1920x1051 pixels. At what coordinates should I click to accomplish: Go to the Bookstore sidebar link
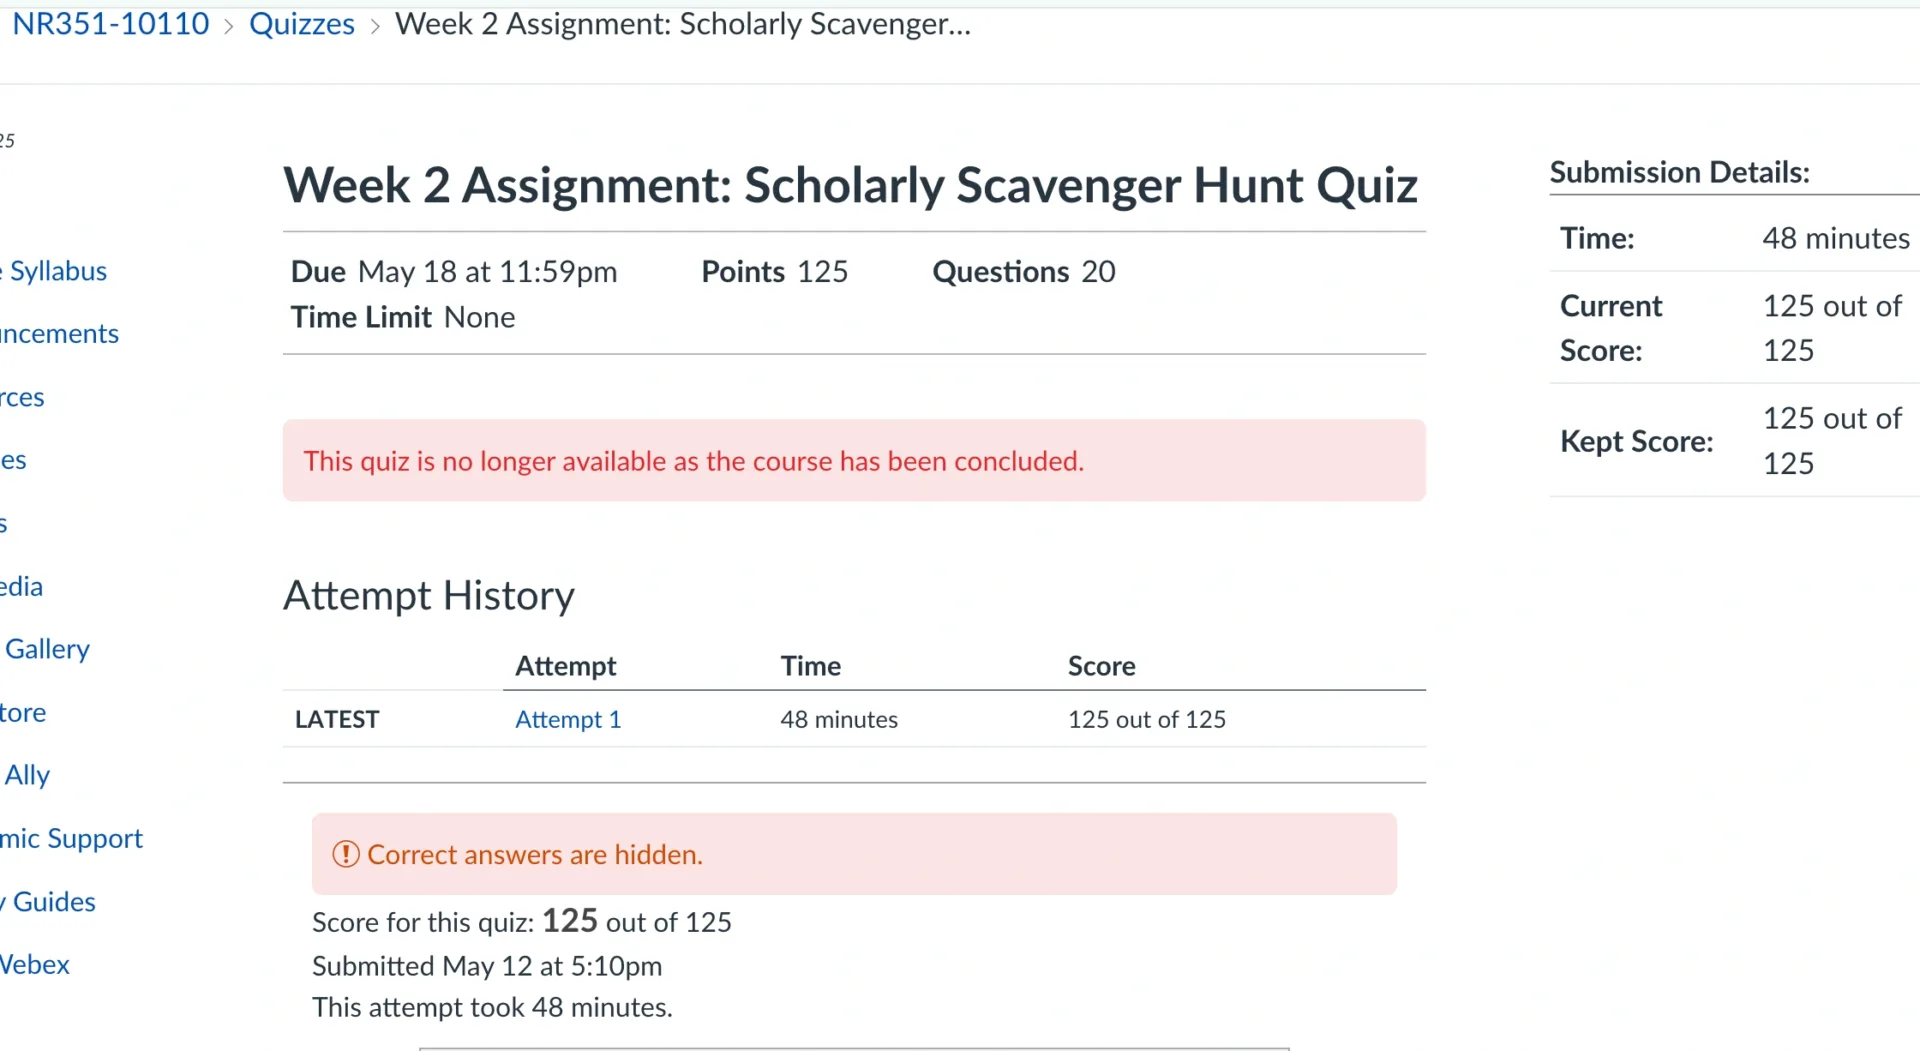pyautogui.click(x=23, y=712)
